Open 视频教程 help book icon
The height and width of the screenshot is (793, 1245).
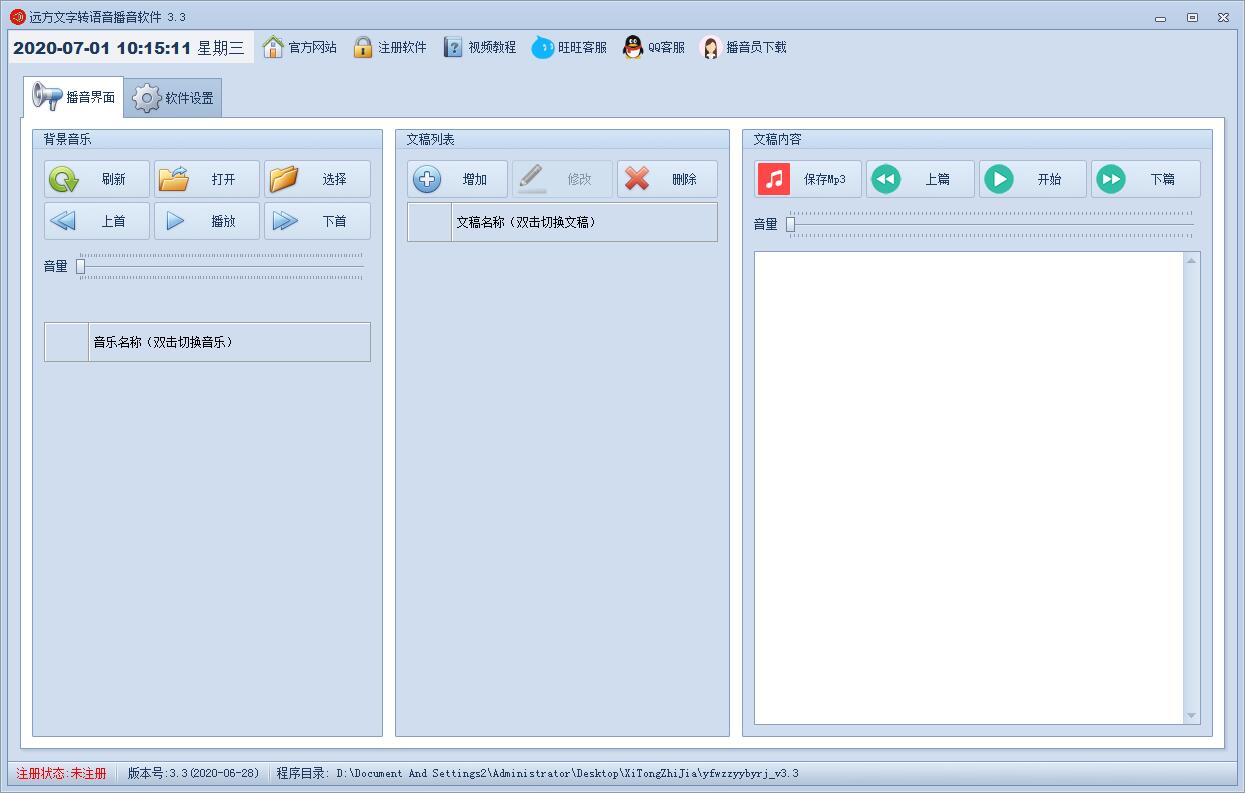tap(453, 47)
